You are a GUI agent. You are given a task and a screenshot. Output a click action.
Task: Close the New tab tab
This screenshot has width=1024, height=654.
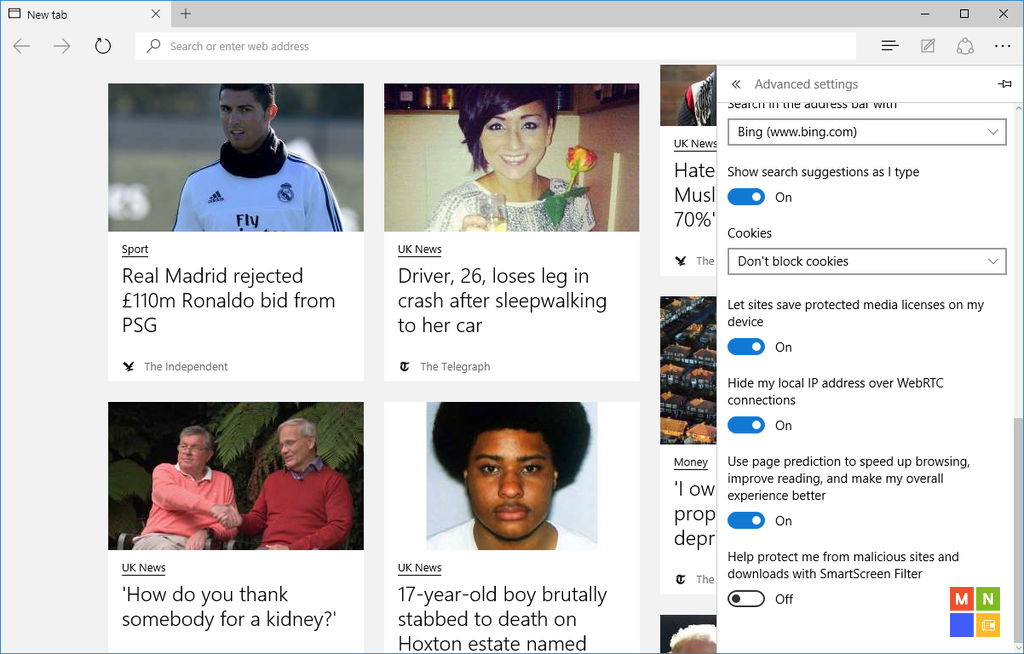155,14
